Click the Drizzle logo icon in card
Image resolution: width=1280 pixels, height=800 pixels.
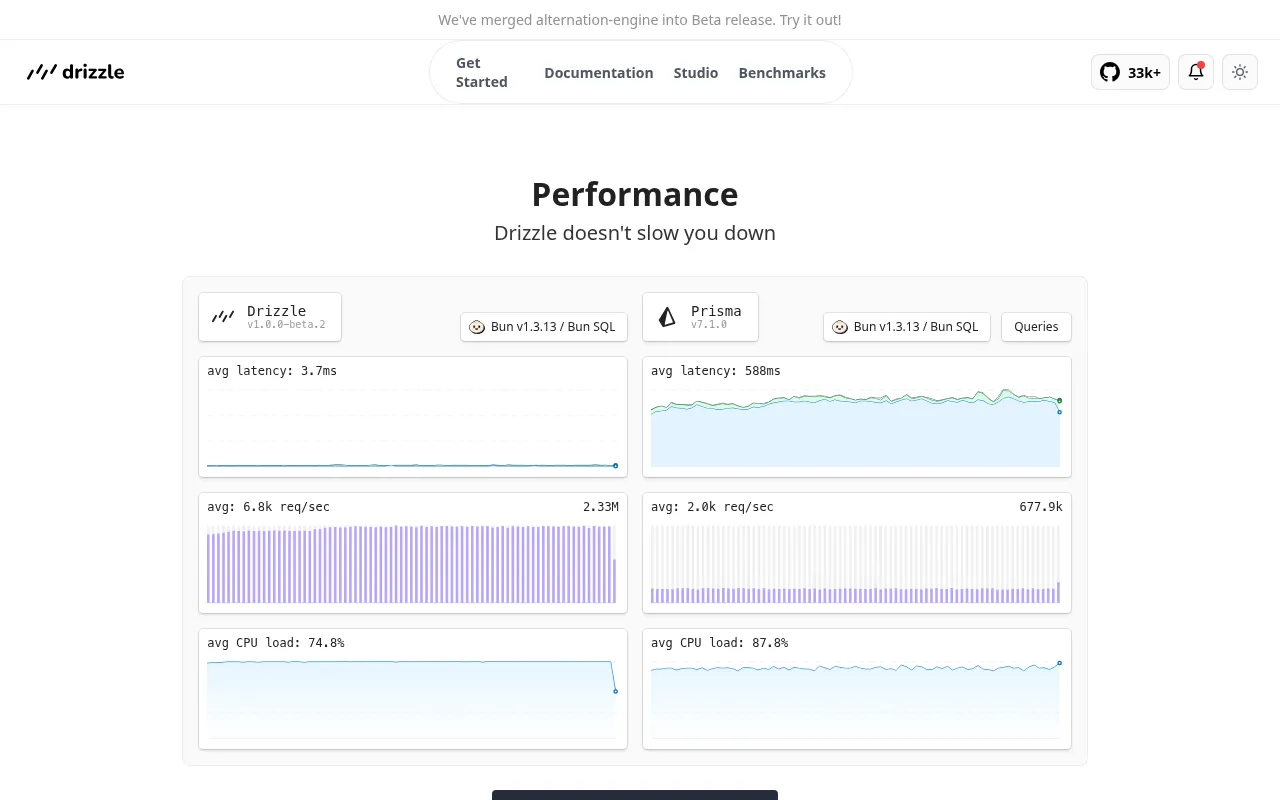(223, 317)
